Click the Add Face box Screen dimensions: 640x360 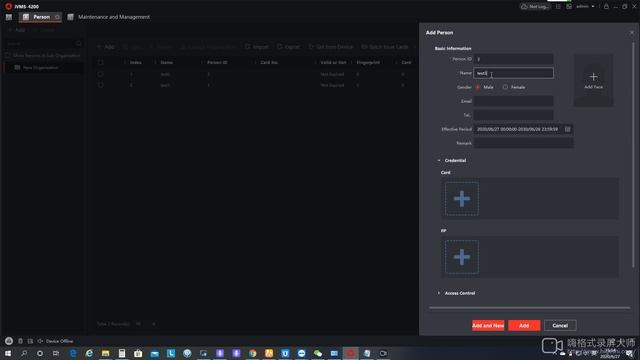pyautogui.click(x=593, y=80)
